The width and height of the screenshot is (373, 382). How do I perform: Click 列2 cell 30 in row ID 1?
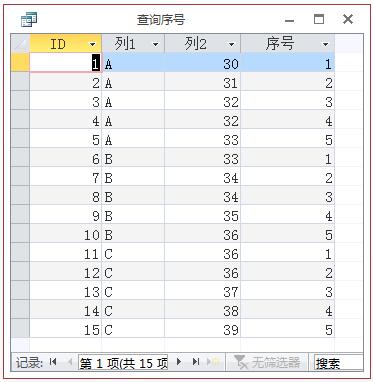(202, 63)
